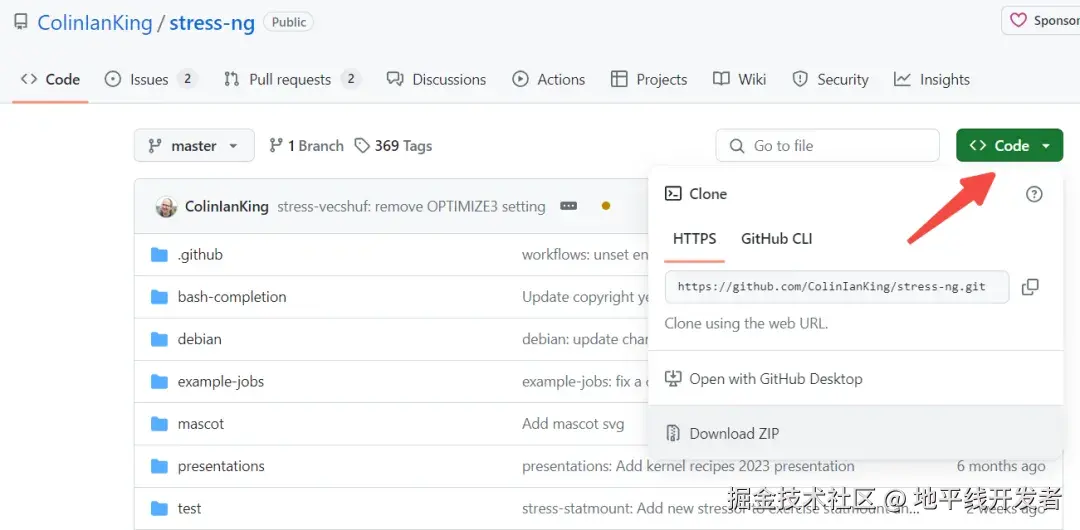
Task: Open the stress-statmount commit message
Action: [x=721, y=508]
